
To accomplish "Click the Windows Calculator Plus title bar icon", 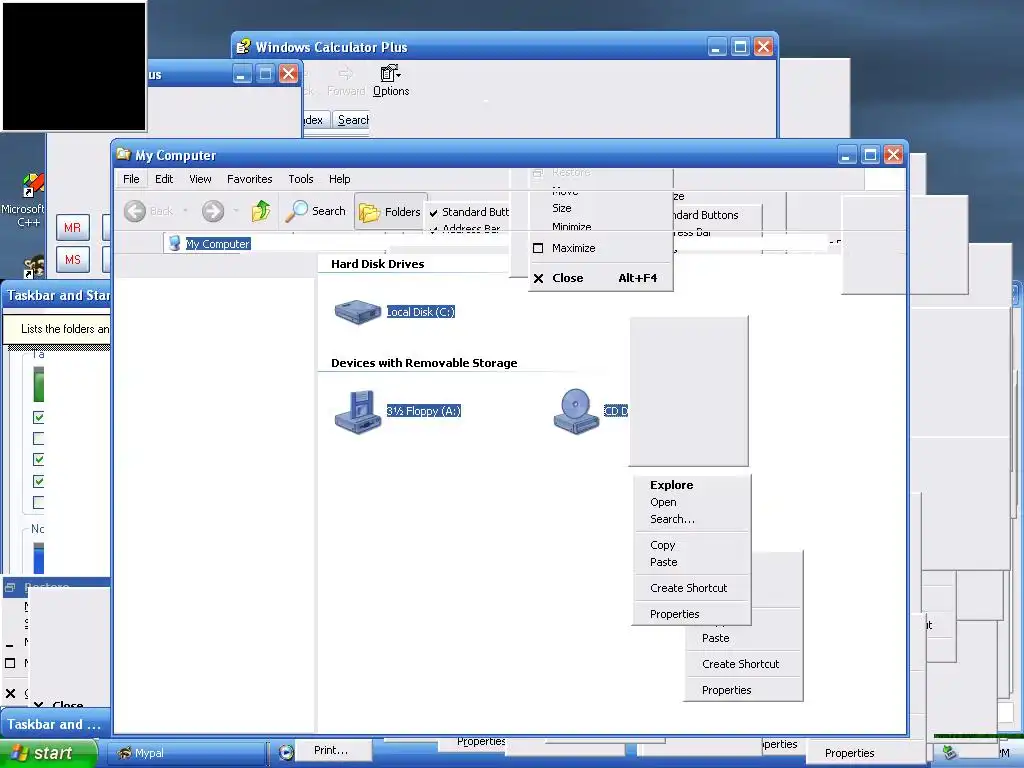I will 243,47.
